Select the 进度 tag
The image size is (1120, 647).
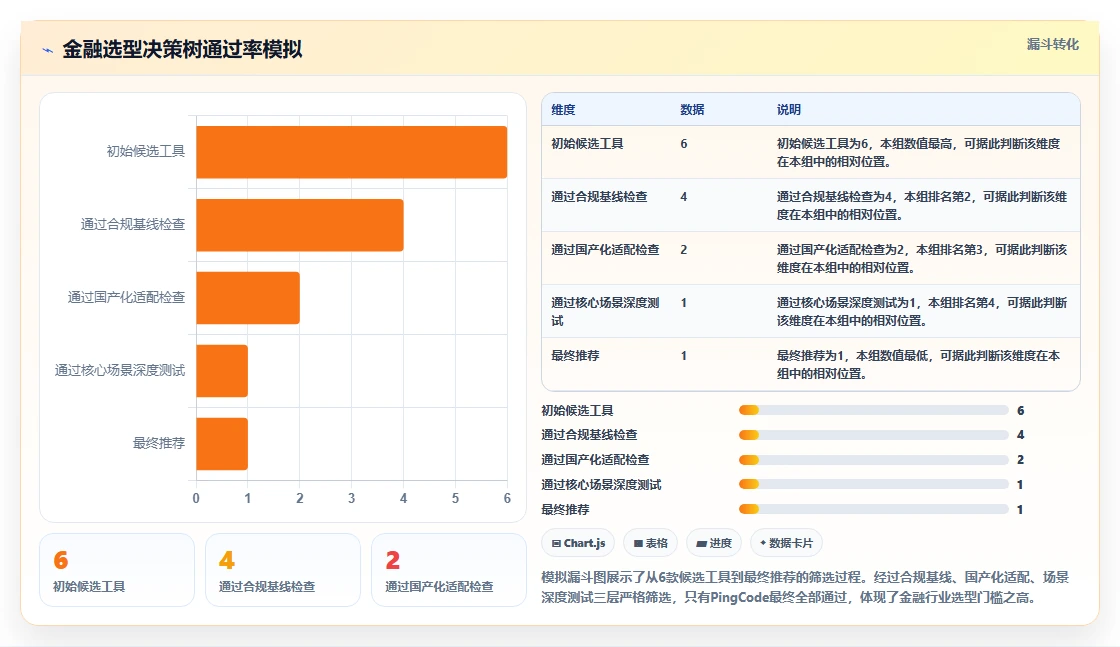[714, 543]
